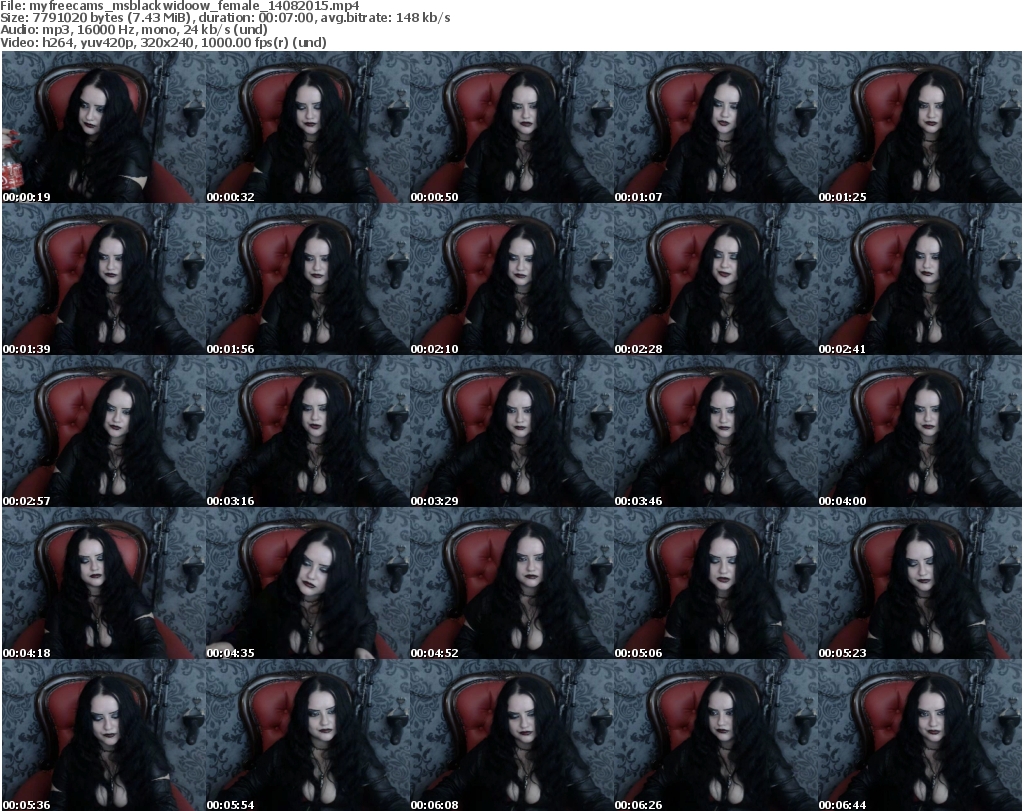Select the thumbnail stamped 00:01:39
1024x811 pixels.
tap(104, 279)
